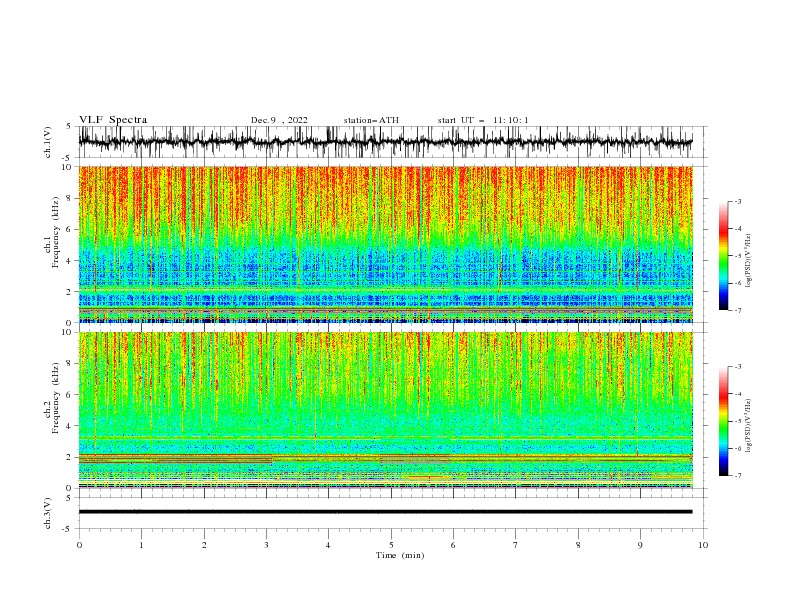This screenshot has height=612, width=792.
Task: Click the time axis tick label "0"
Action: pyautogui.click(x=79, y=545)
